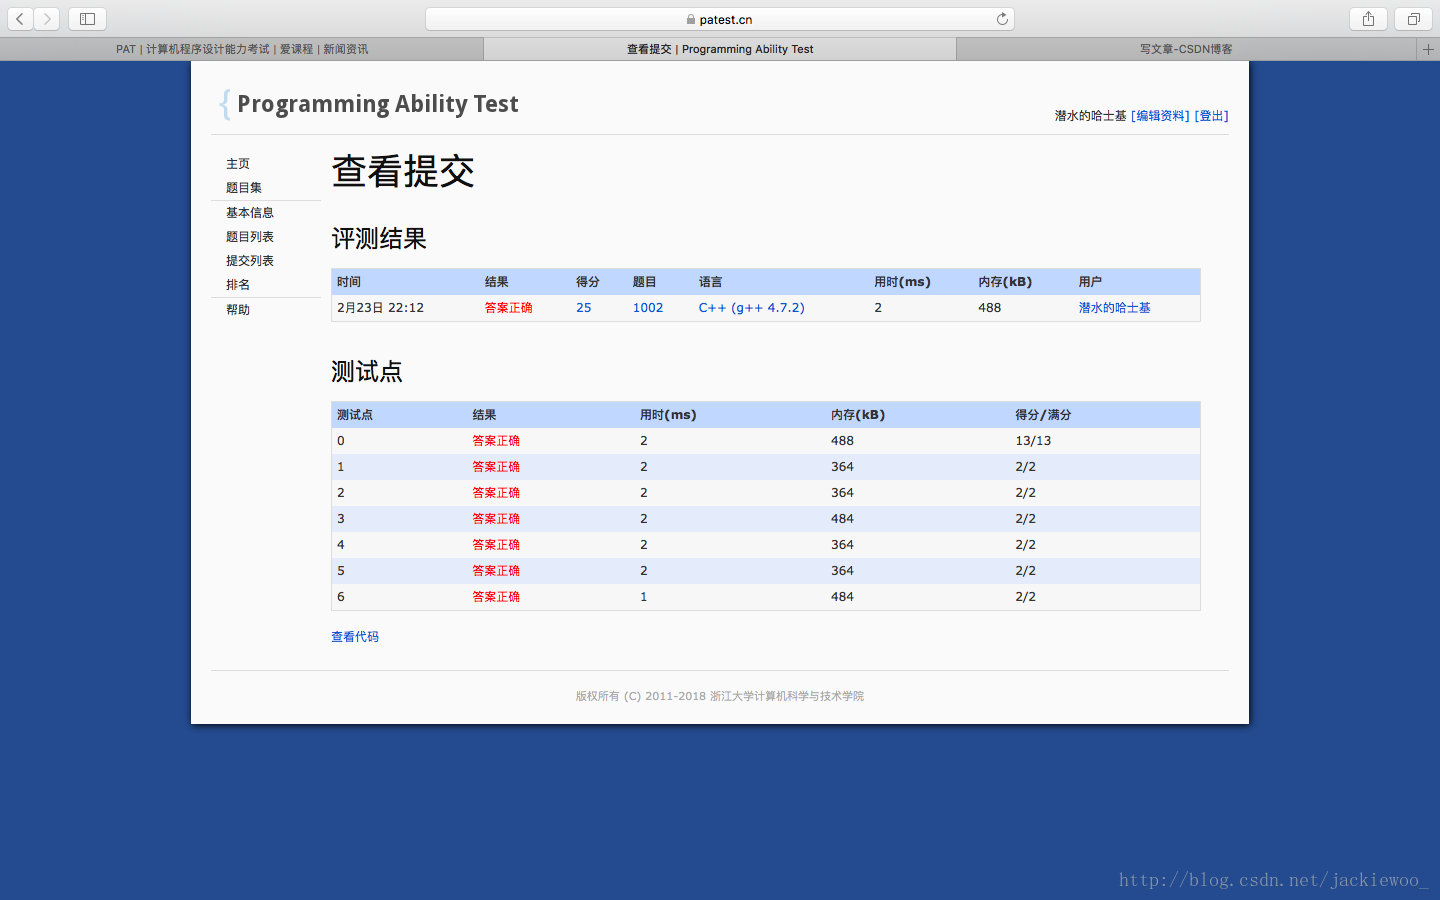The width and height of the screenshot is (1440, 900).
Task: Click the 答案正确 result in submission row
Action: (509, 308)
